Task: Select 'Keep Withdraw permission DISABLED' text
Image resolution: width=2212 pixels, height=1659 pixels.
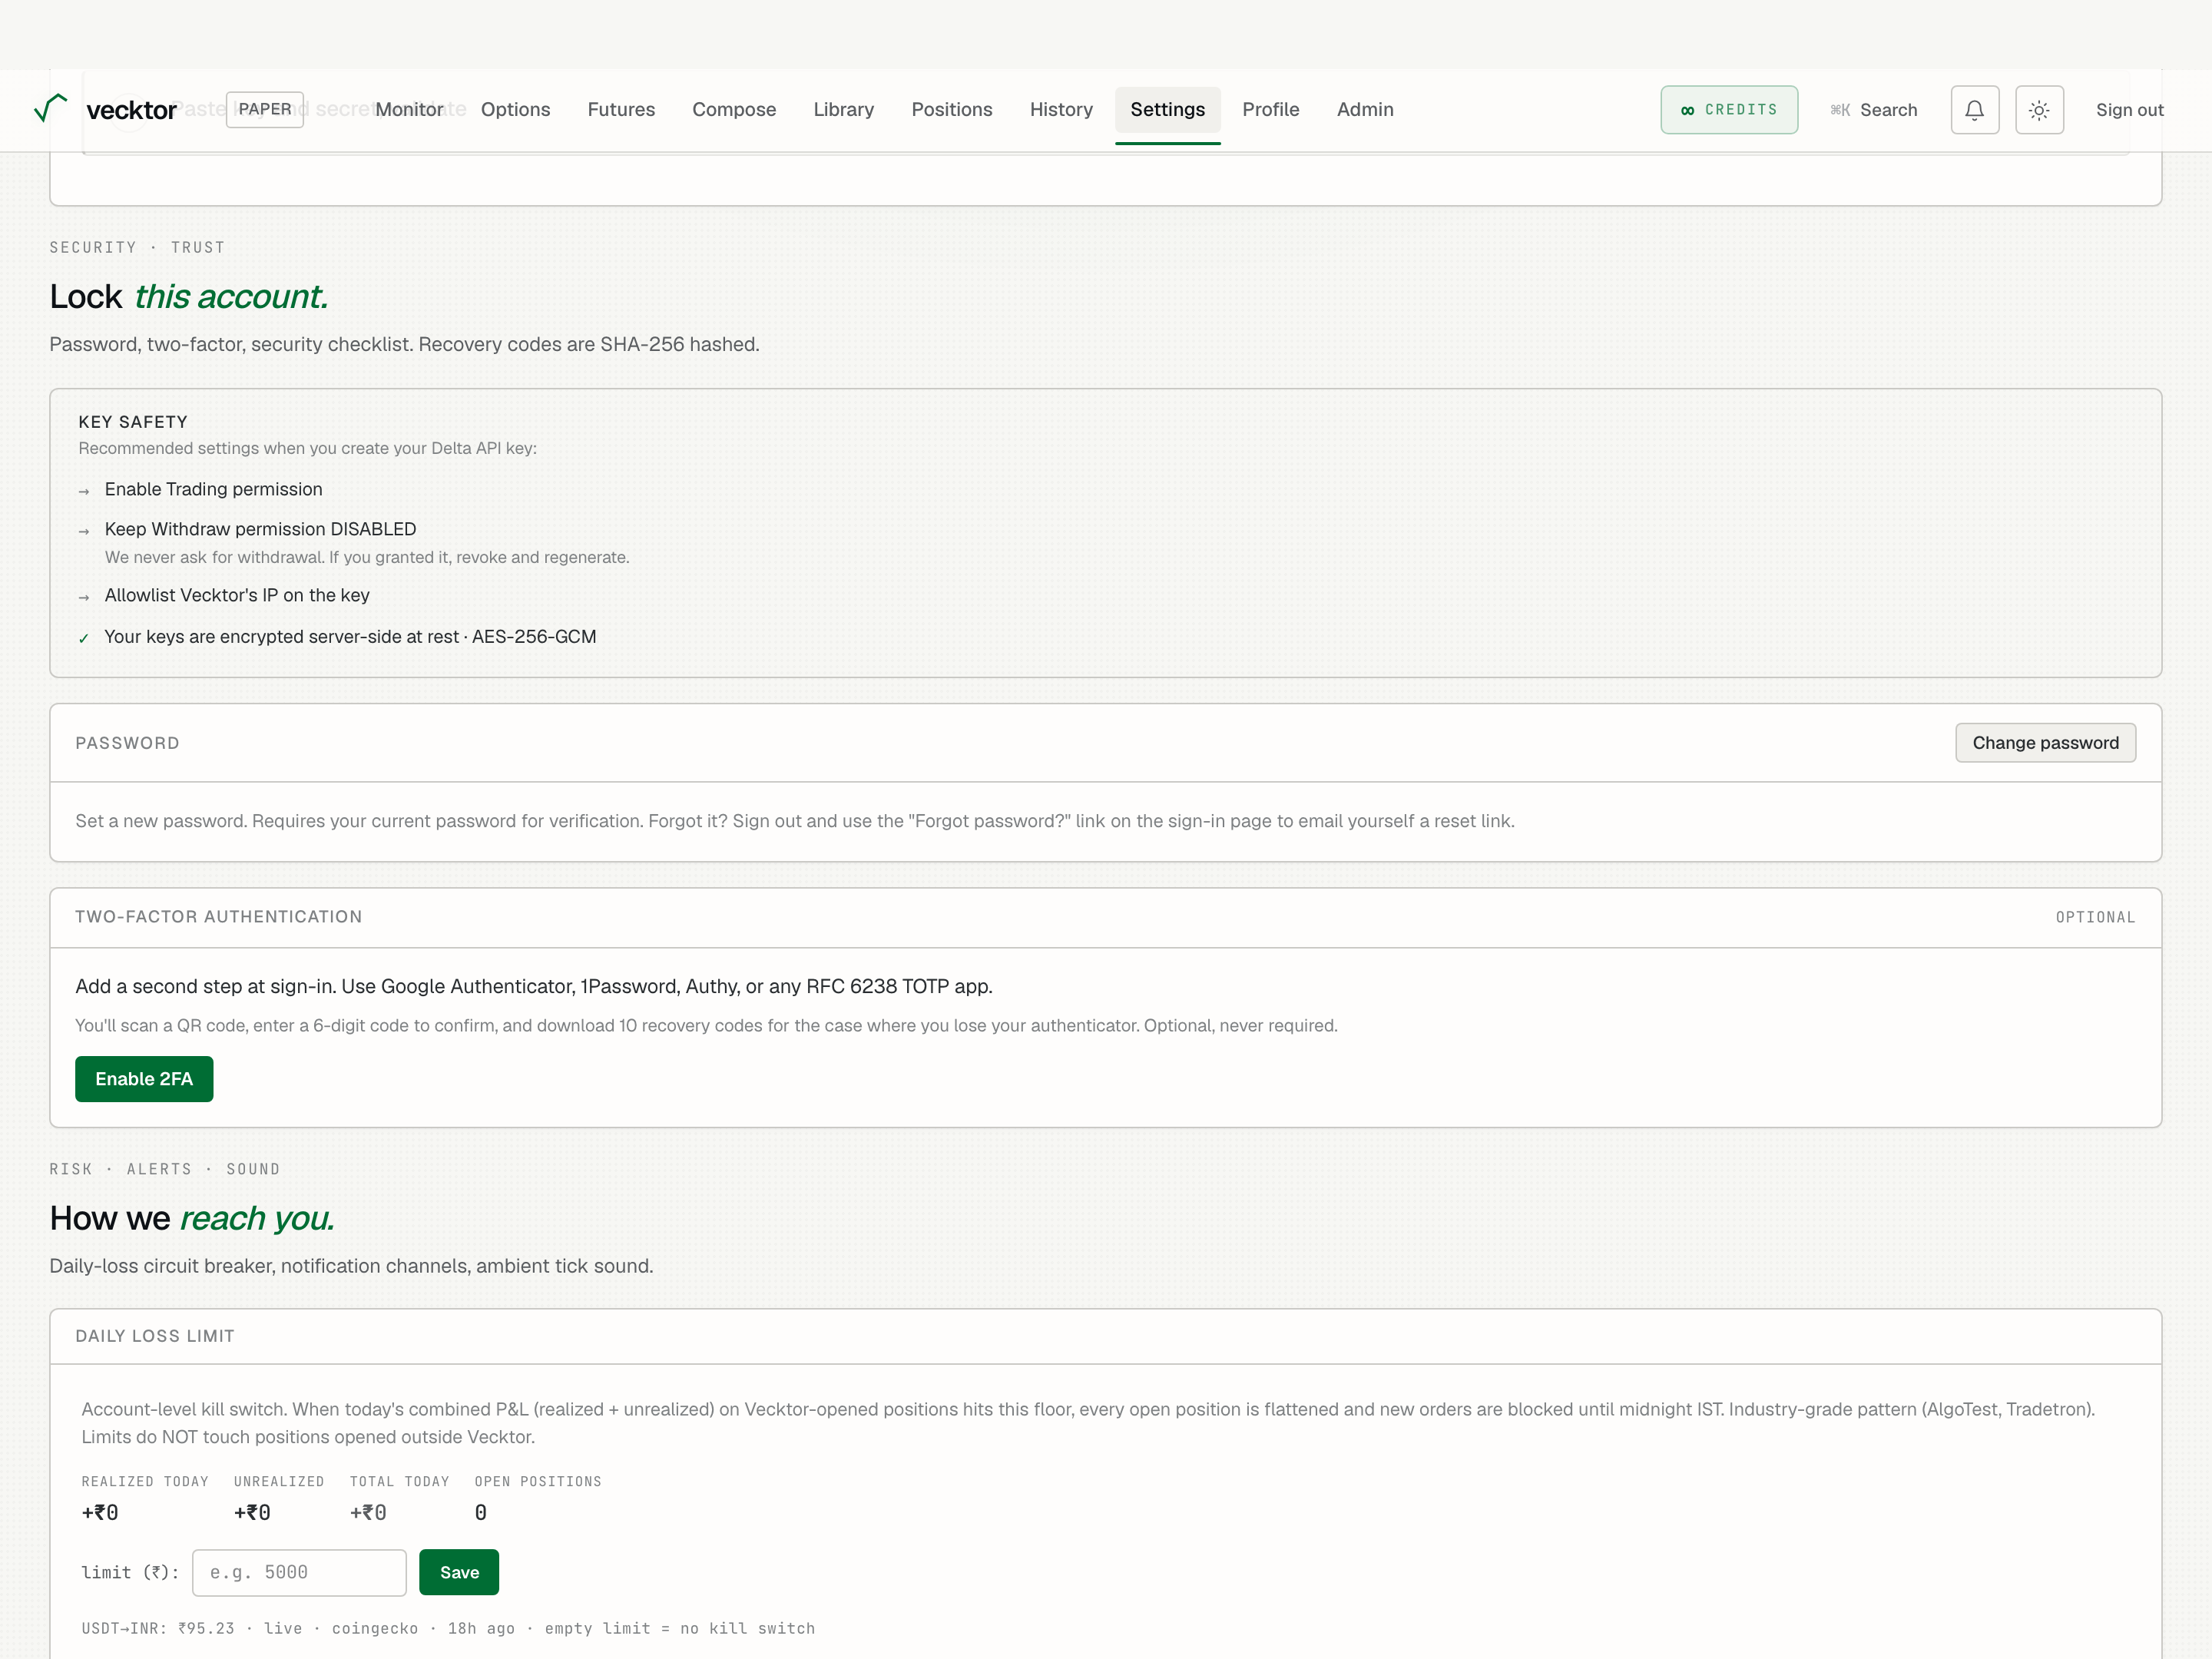Action: 260,529
